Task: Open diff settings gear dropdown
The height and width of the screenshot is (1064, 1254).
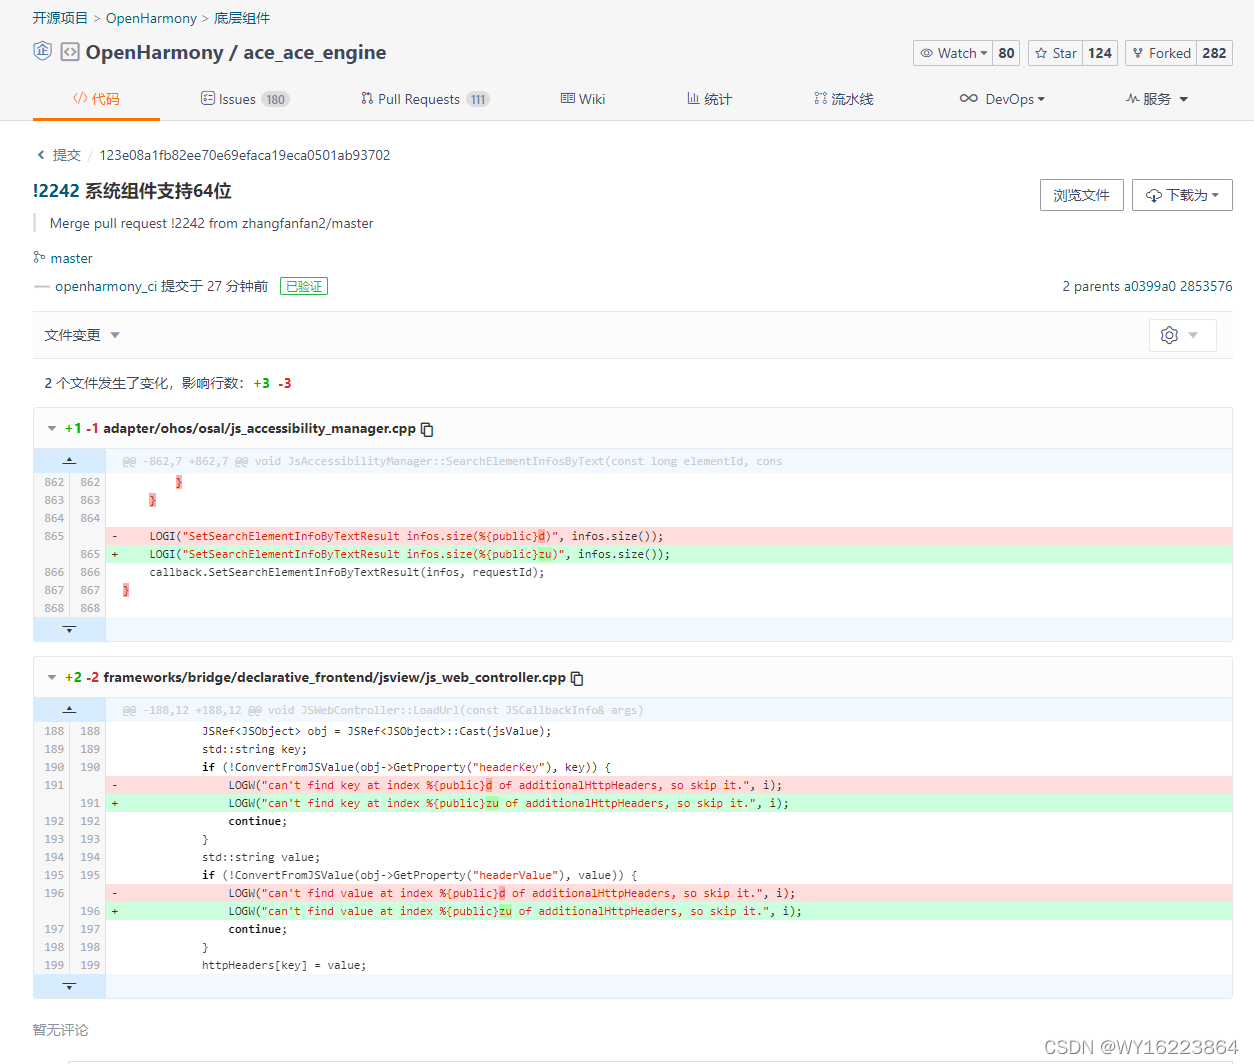Action: tap(1182, 335)
